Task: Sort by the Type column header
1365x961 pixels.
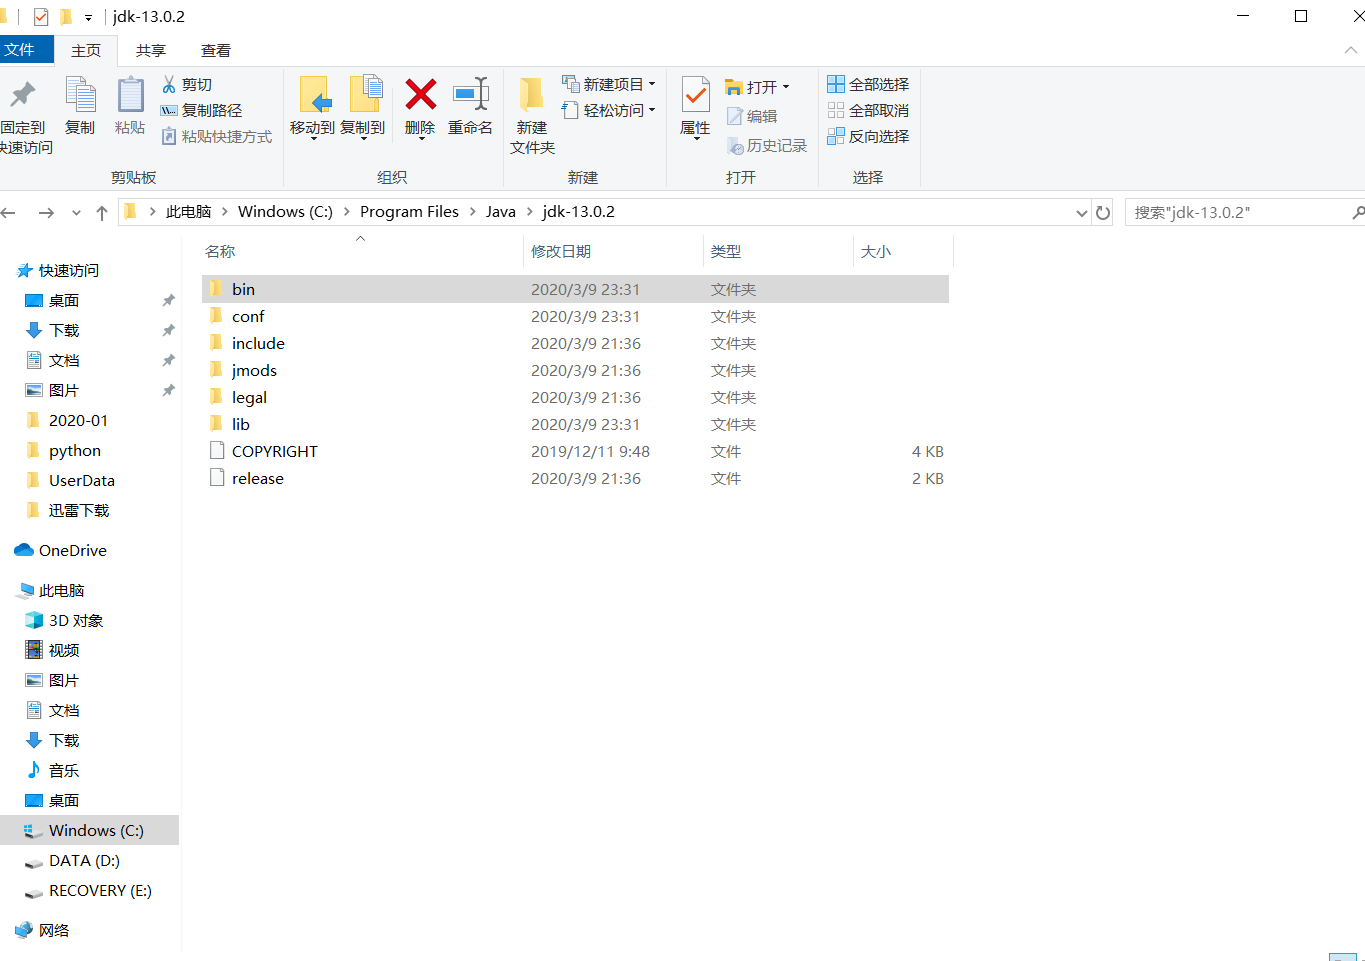Action: click(778, 251)
